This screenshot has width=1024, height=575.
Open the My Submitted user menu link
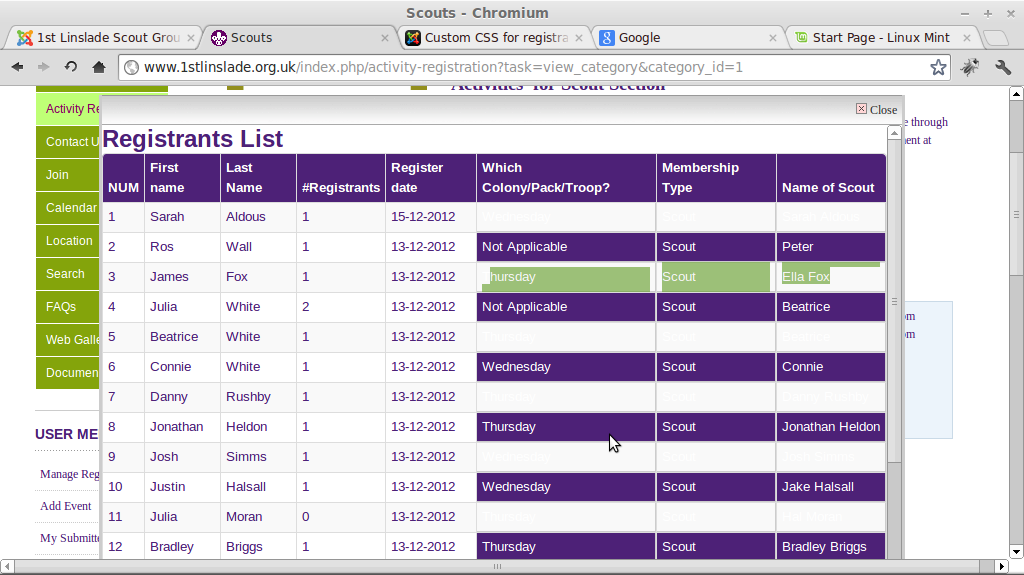pyautogui.click(x=70, y=538)
